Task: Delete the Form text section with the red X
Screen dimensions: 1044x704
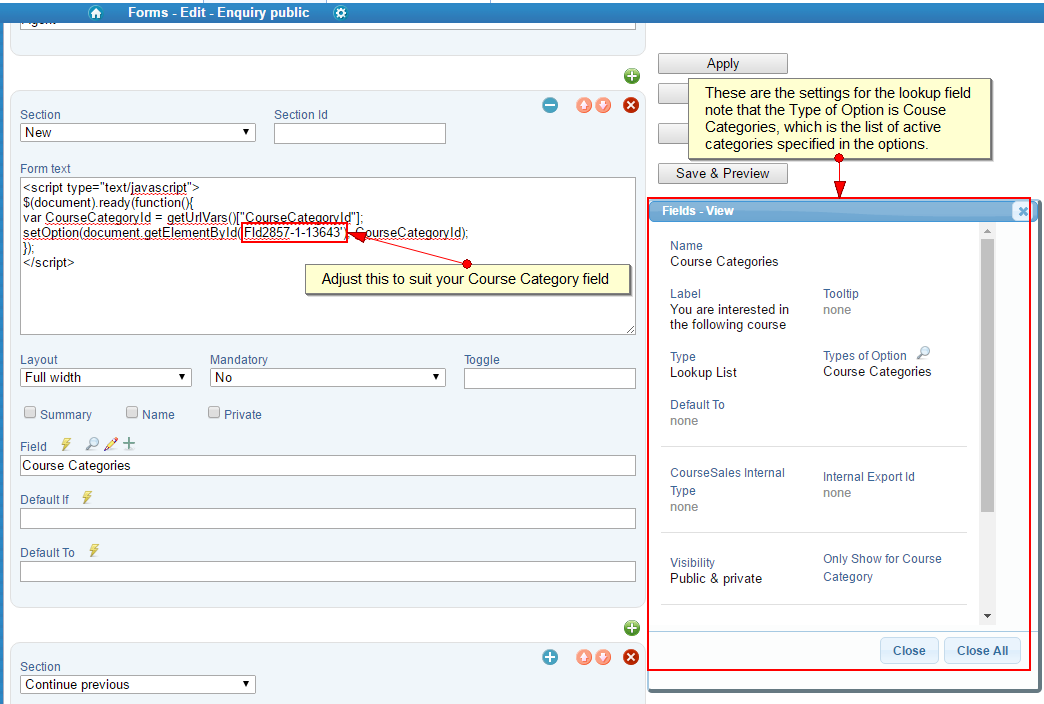Action: [631, 105]
